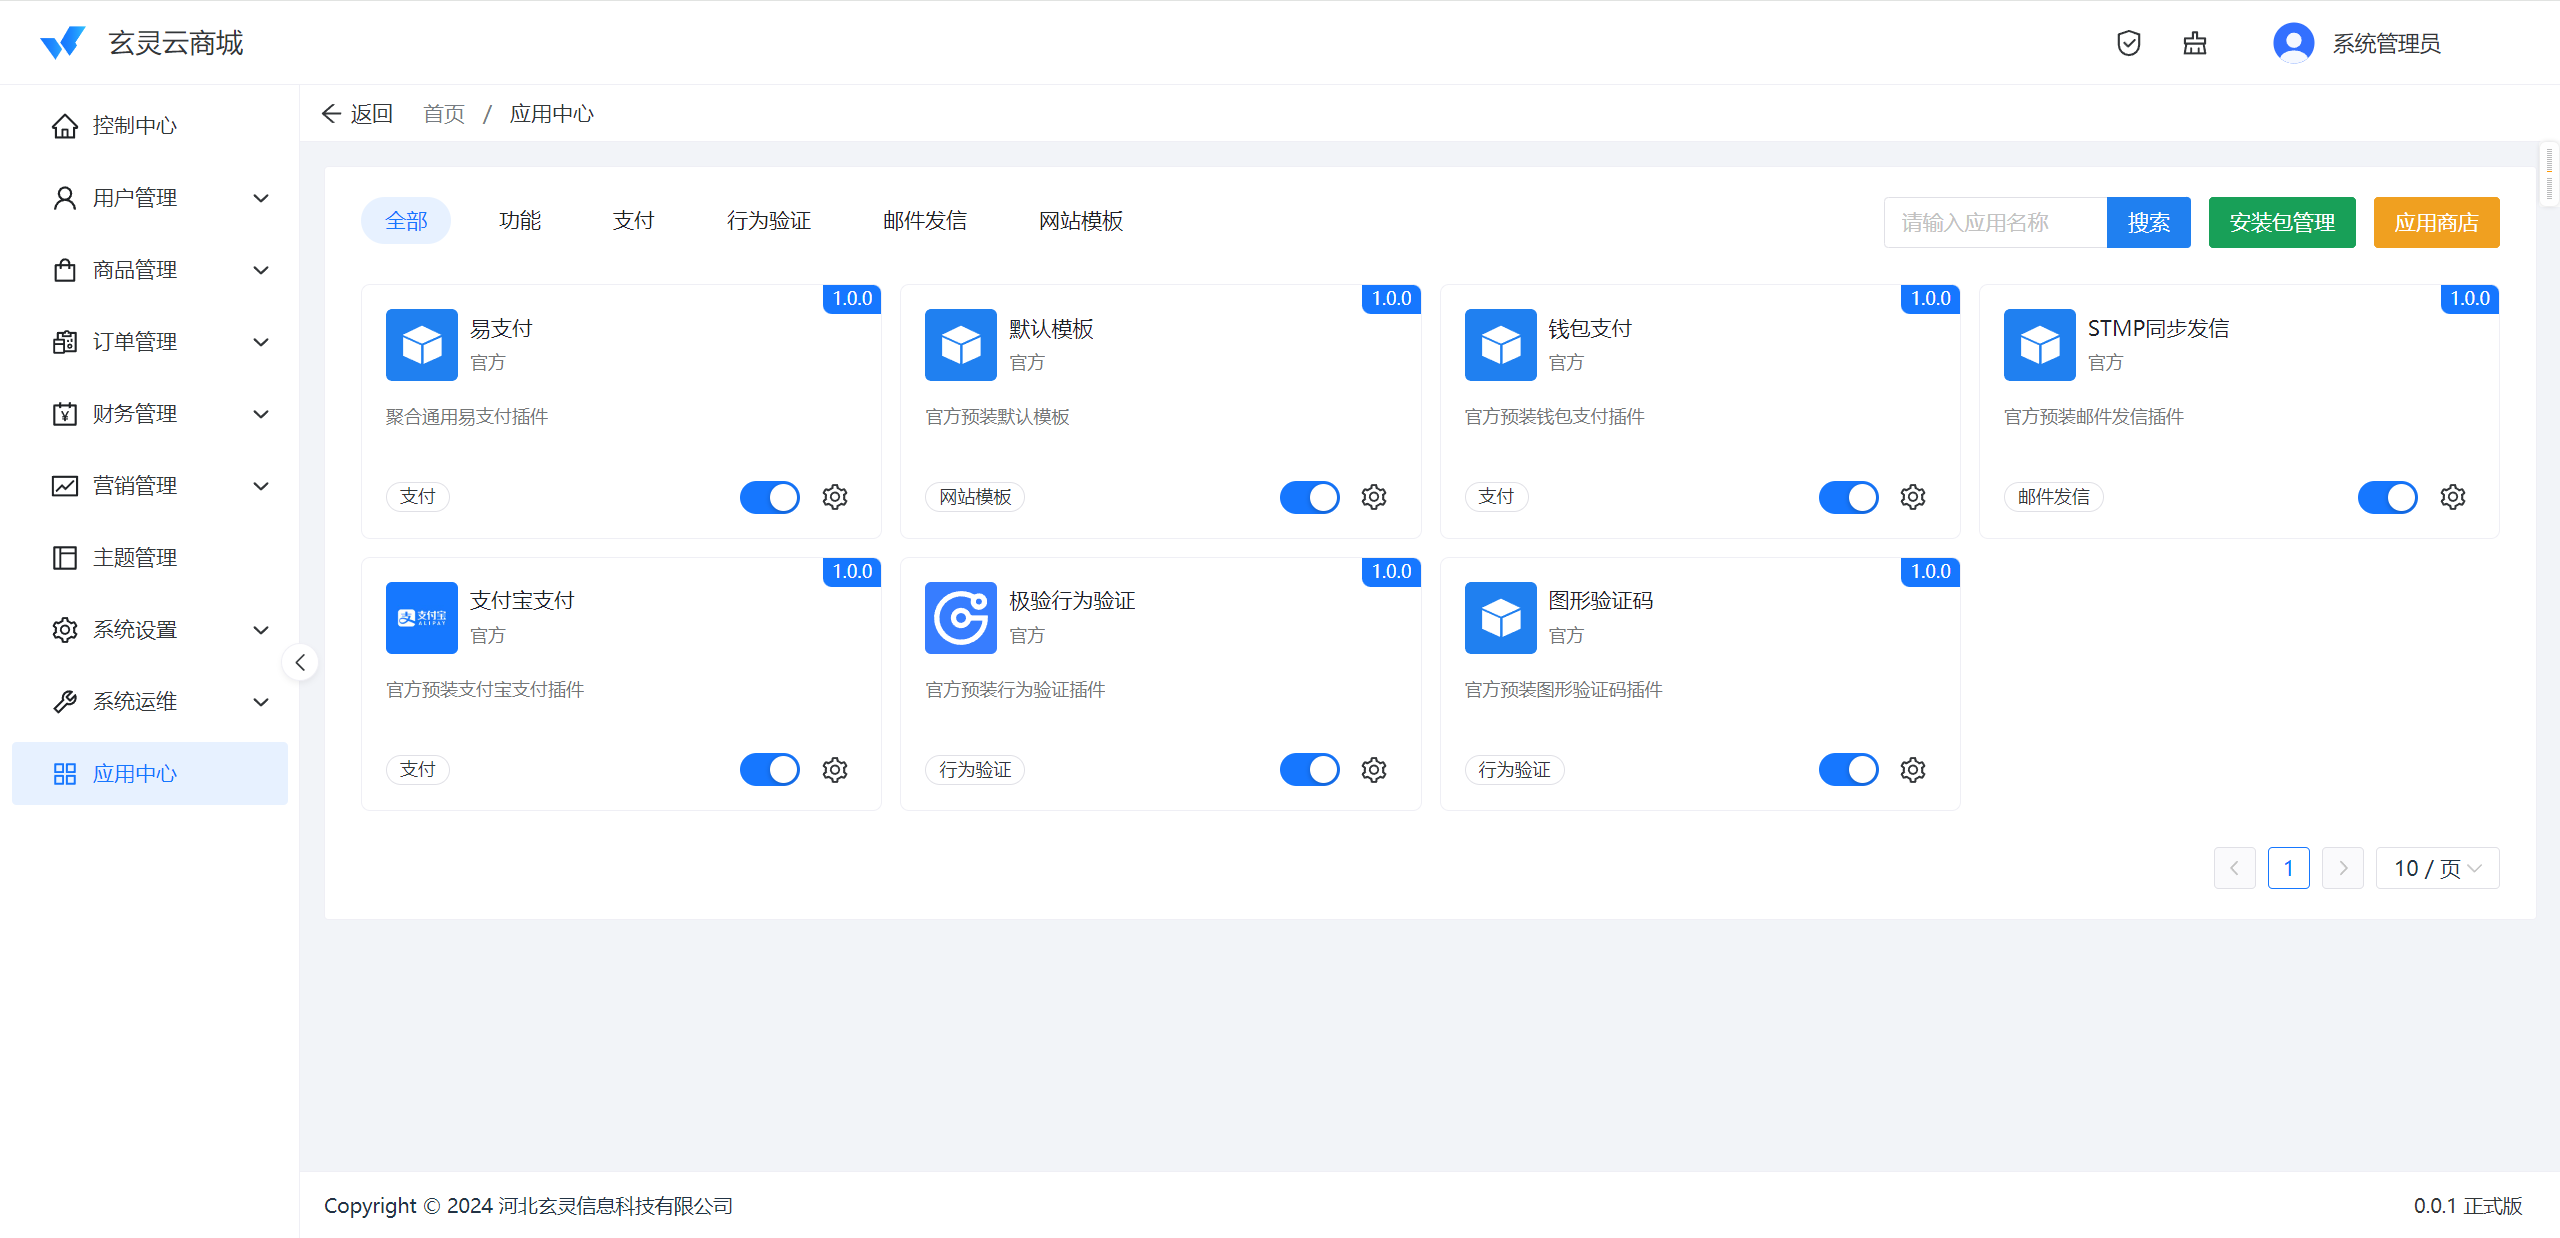
Task: Click the clear-cache broom icon in header
Action: pyautogui.click(x=2195, y=43)
